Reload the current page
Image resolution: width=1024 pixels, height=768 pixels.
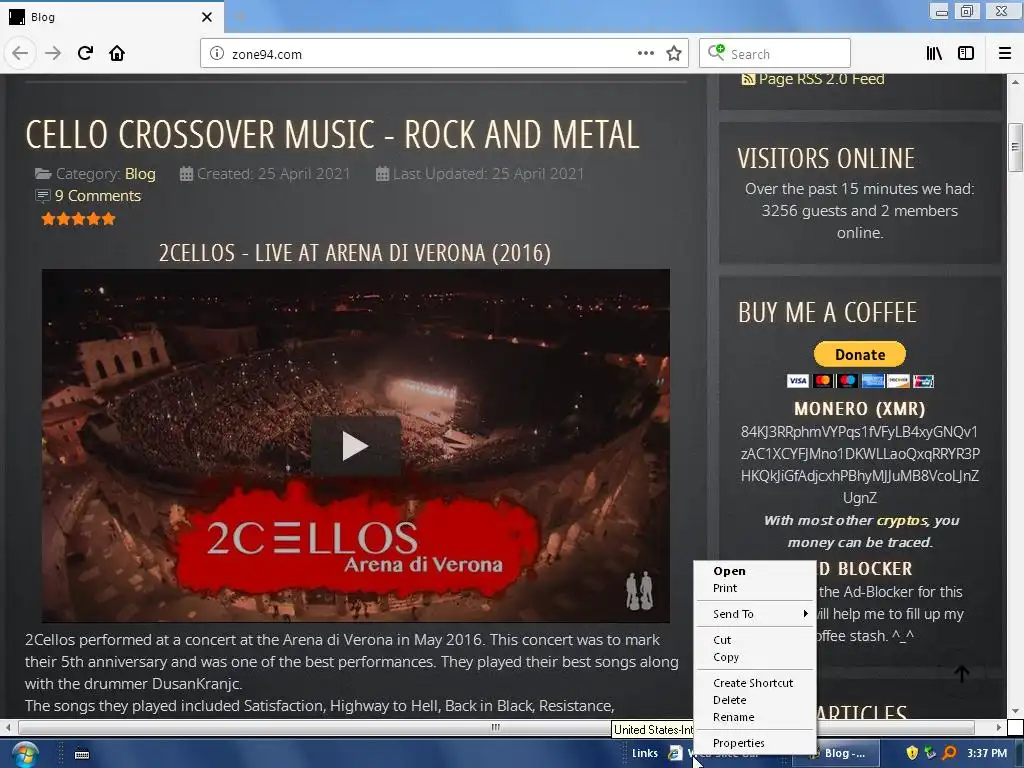click(85, 54)
